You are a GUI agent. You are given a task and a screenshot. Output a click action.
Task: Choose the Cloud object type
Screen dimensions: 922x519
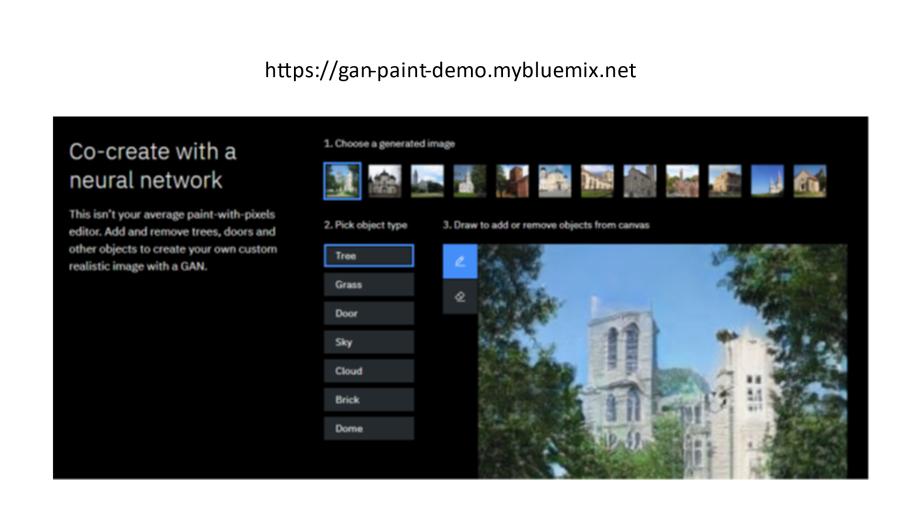368,371
